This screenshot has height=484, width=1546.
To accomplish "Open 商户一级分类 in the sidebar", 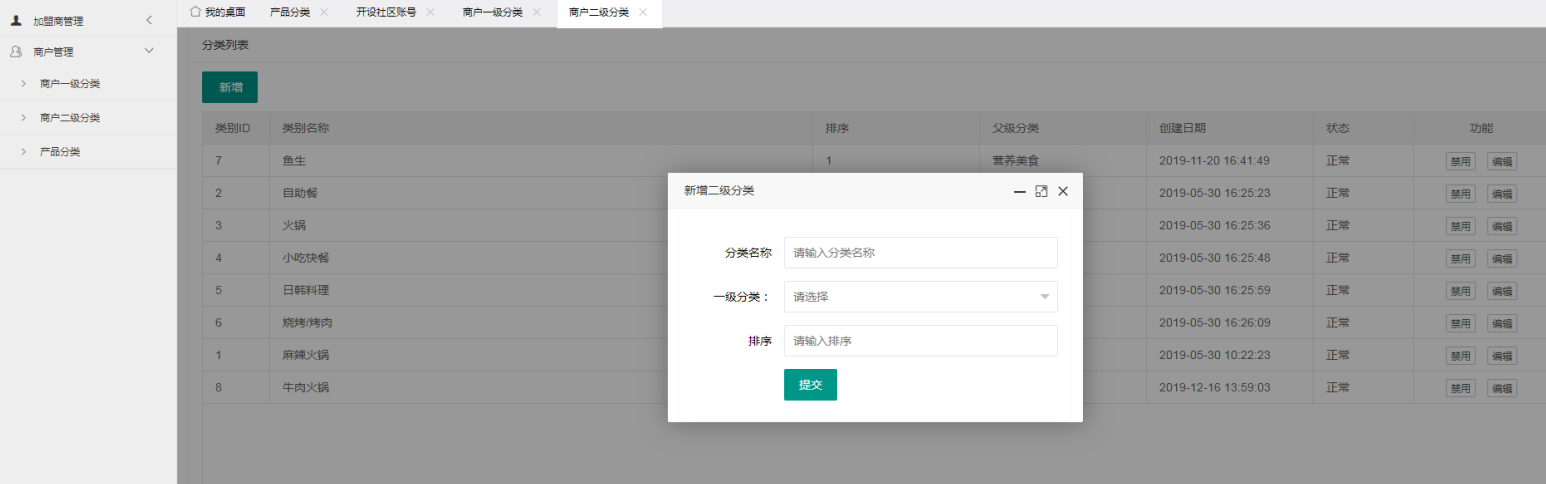I will coord(70,84).
